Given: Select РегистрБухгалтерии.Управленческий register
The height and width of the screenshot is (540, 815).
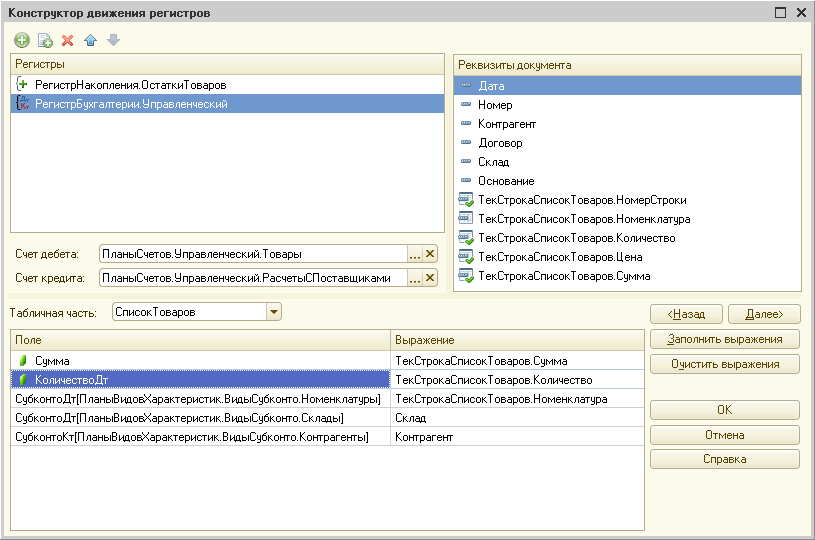Looking at the screenshot, I should [x=131, y=104].
